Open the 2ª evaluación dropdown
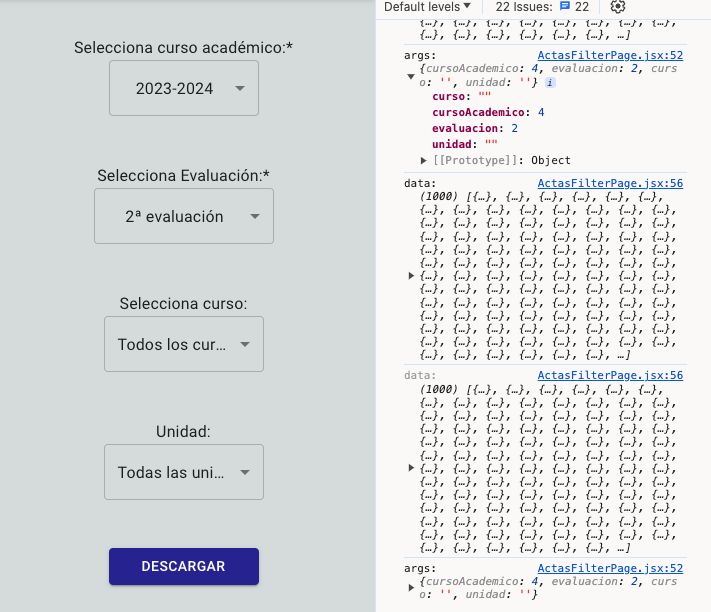Image resolution: width=711 pixels, height=612 pixels. [184, 216]
